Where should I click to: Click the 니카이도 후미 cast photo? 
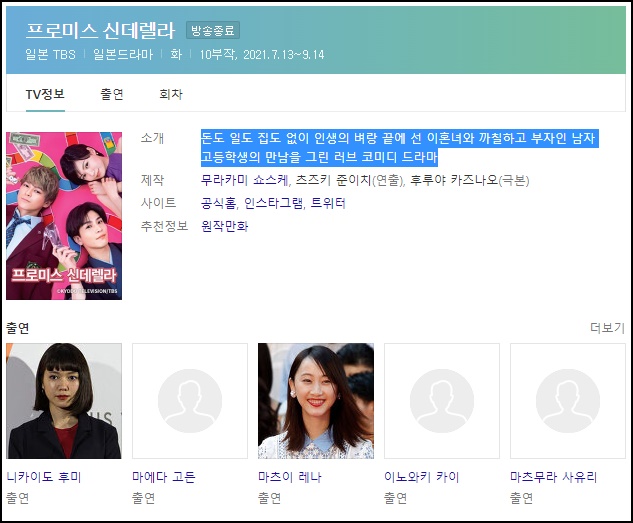[x=64, y=401]
